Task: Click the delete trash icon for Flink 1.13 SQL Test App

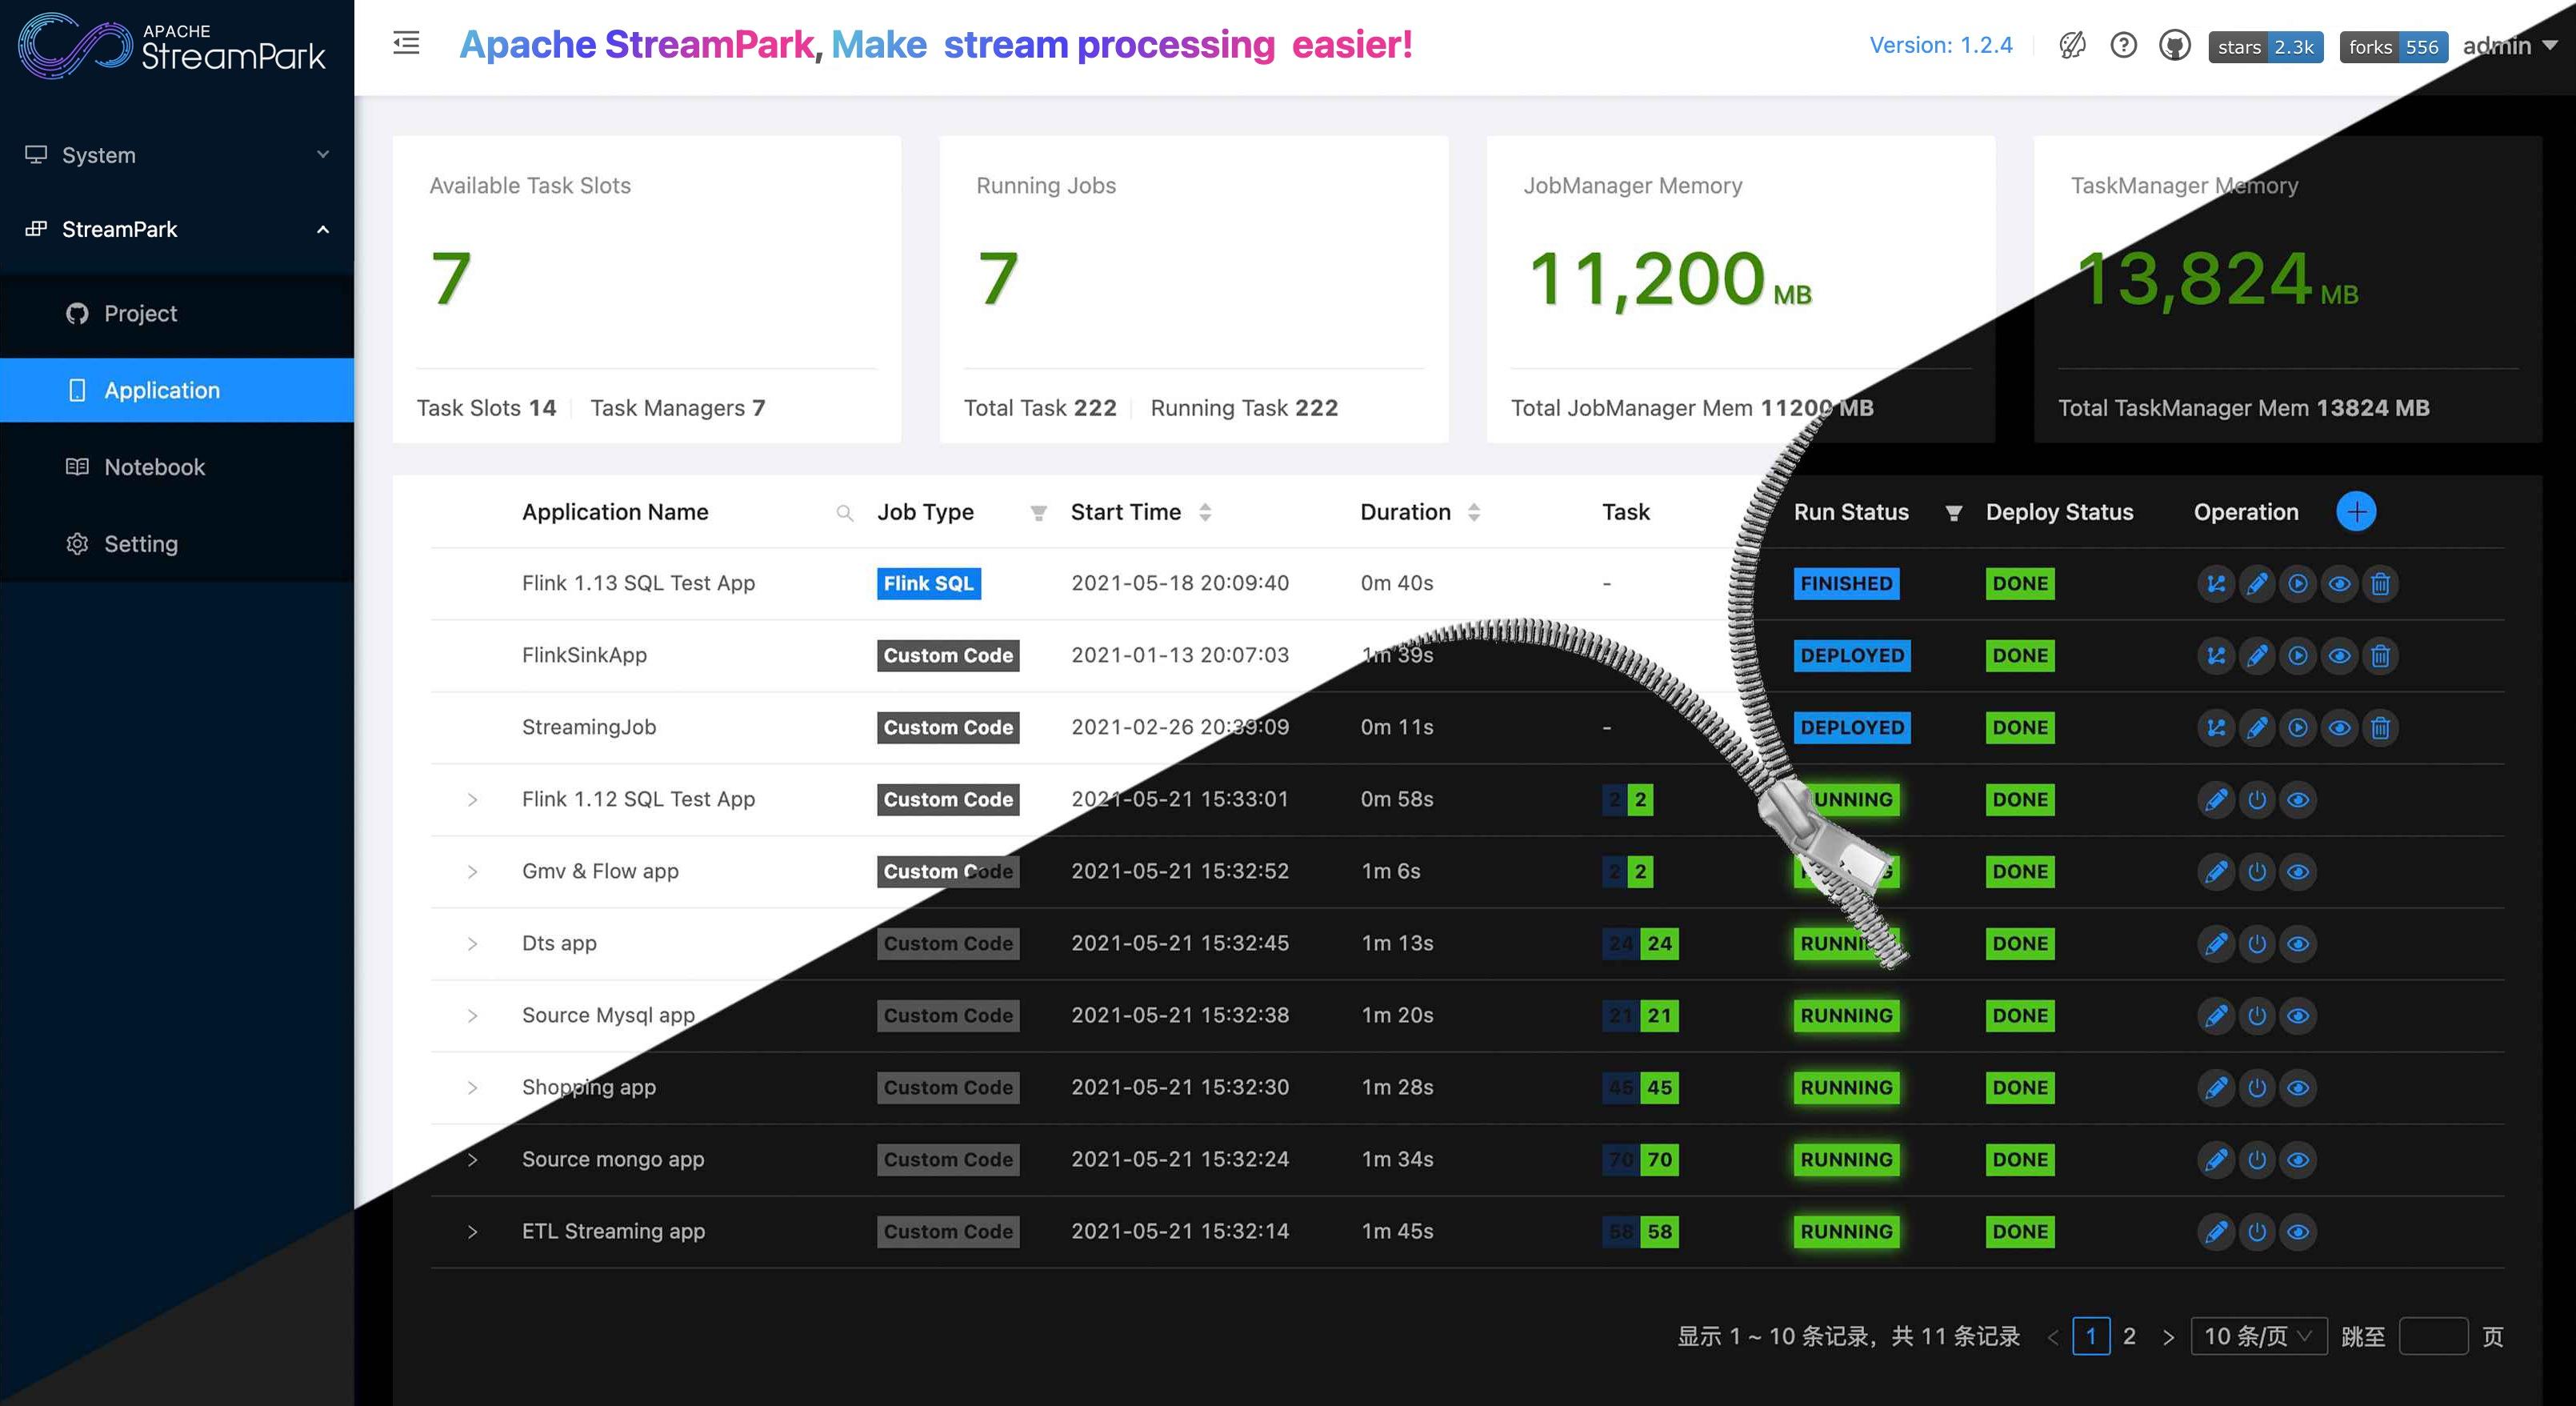Action: click(2378, 582)
